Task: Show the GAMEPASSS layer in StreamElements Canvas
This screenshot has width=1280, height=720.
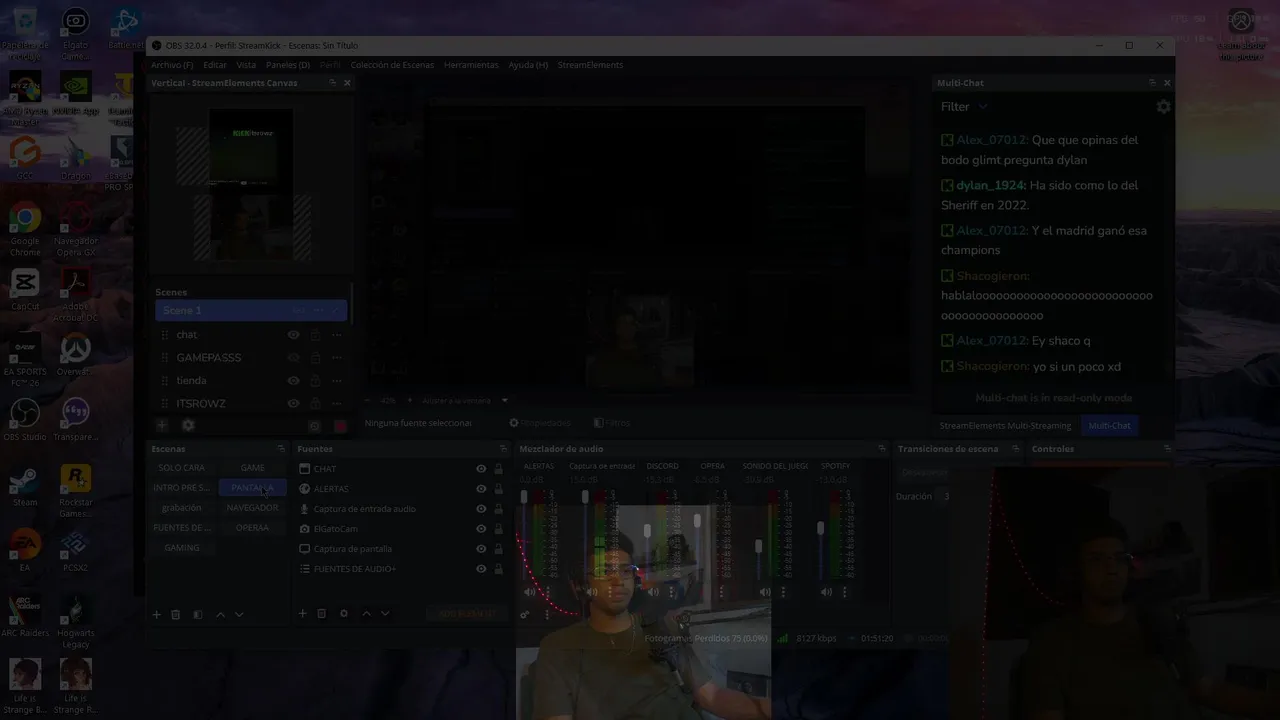Action: click(293, 358)
